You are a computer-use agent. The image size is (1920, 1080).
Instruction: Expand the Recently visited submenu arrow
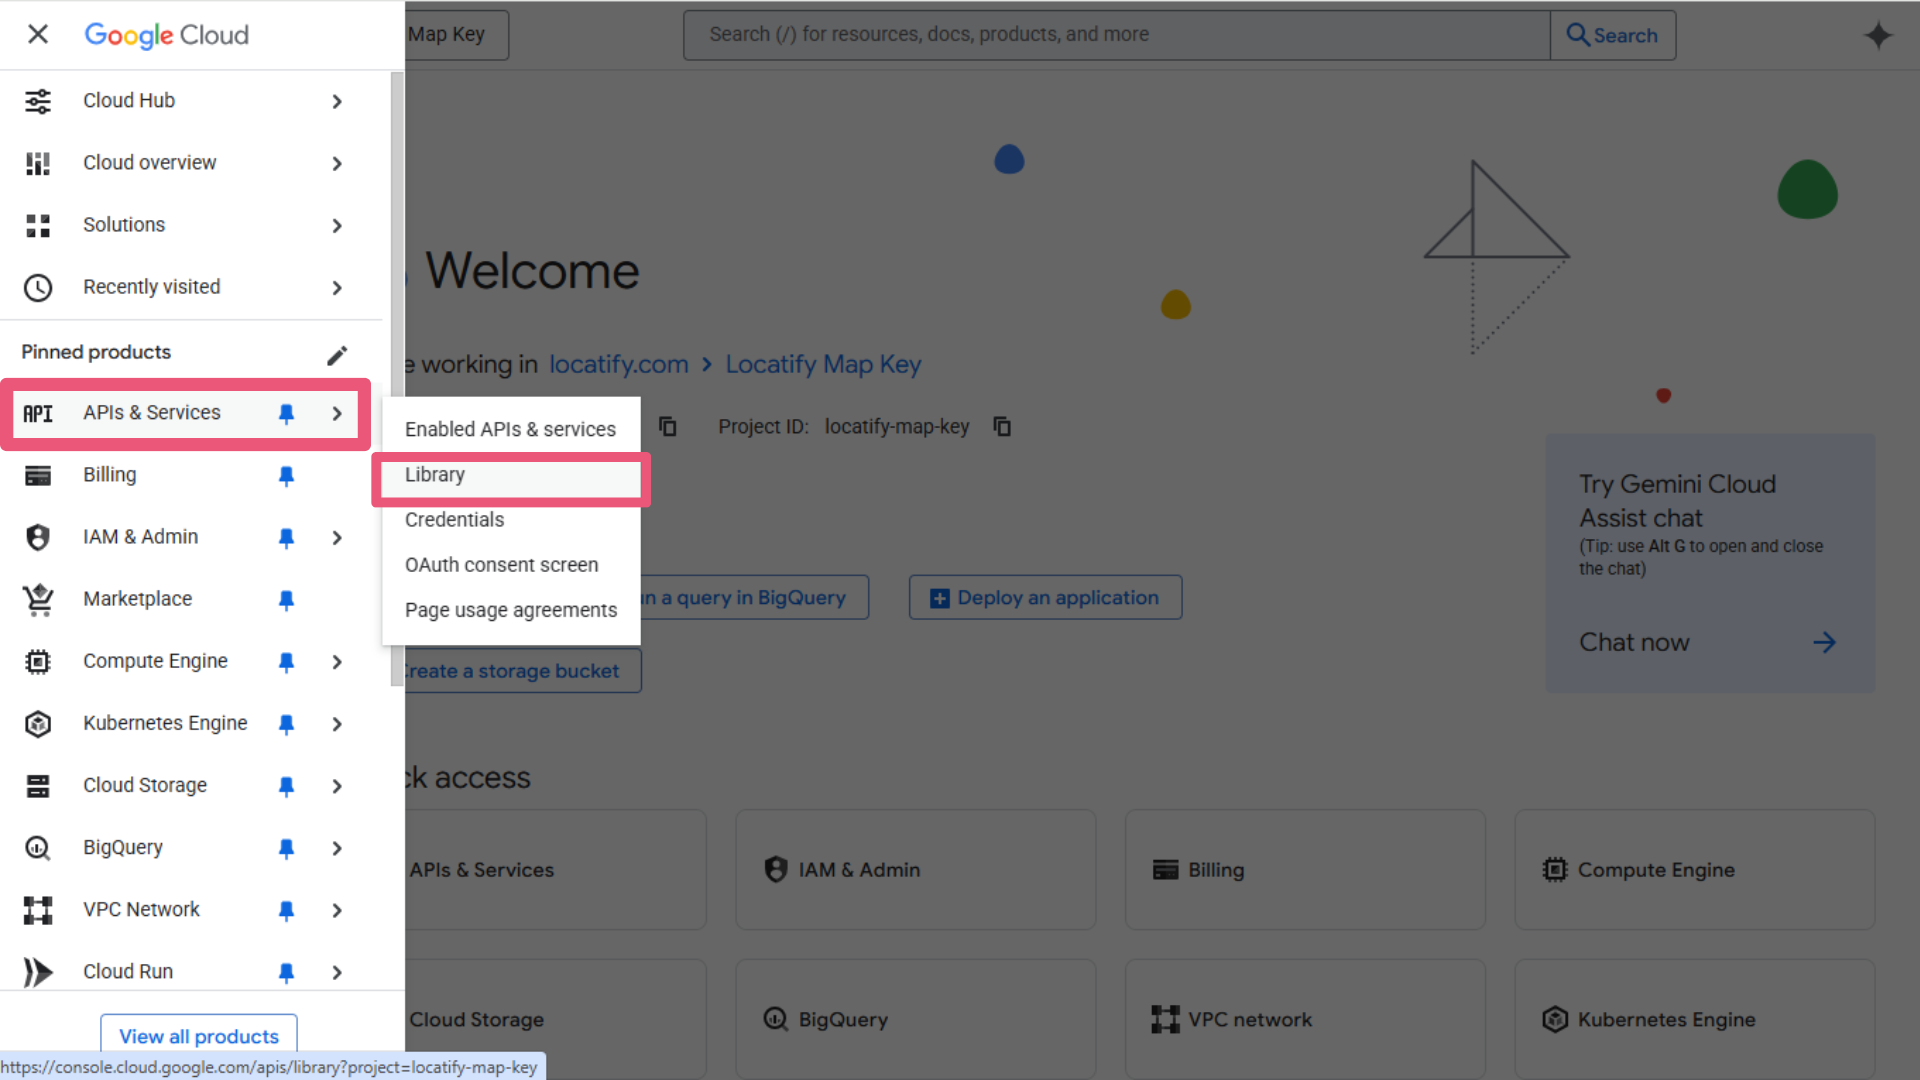[337, 287]
